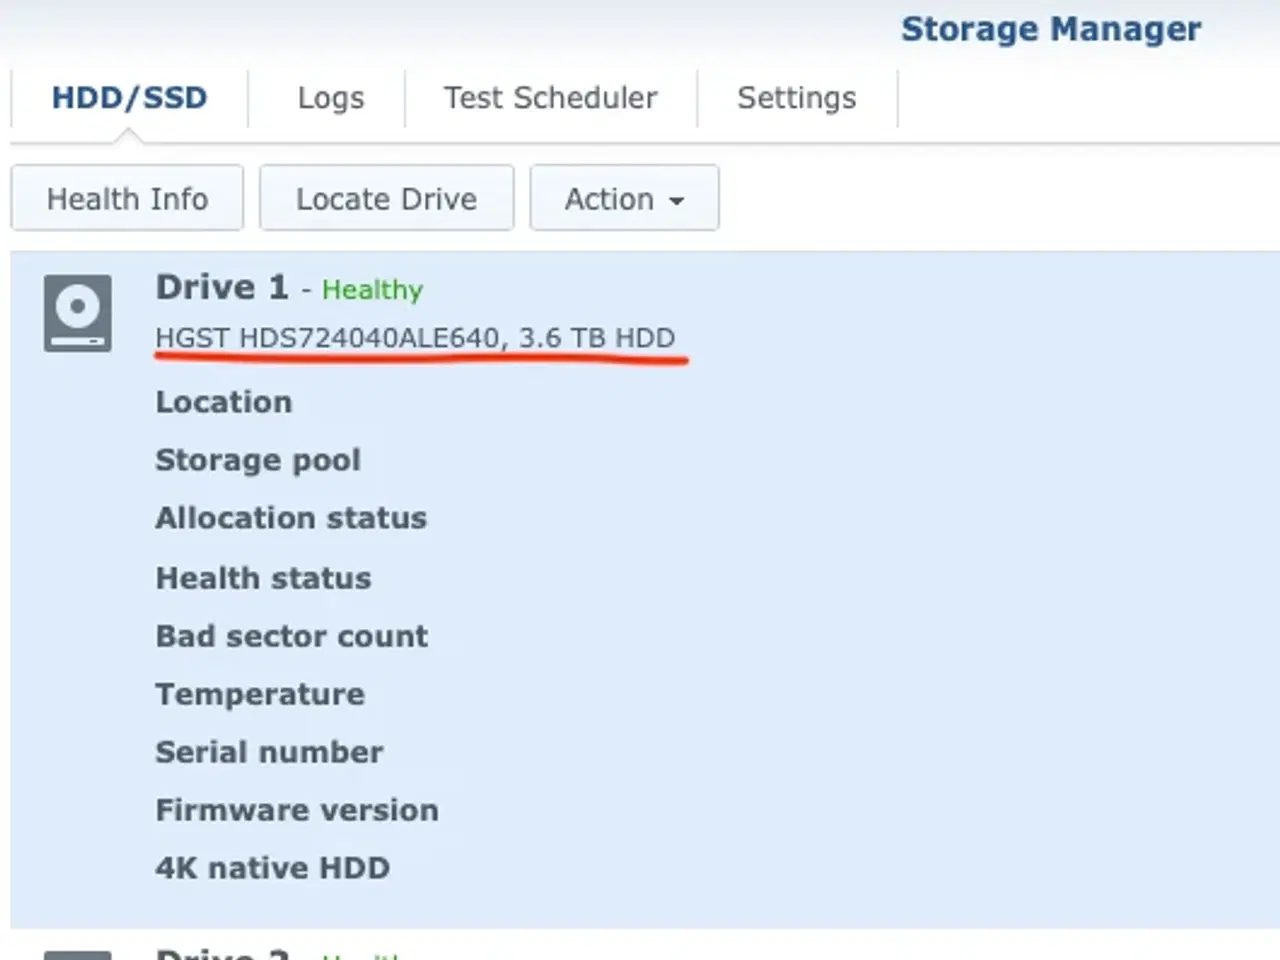Click the Action dropdown arrow chevron
The width and height of the screenshot is (1280, 960).
(678, 200)
